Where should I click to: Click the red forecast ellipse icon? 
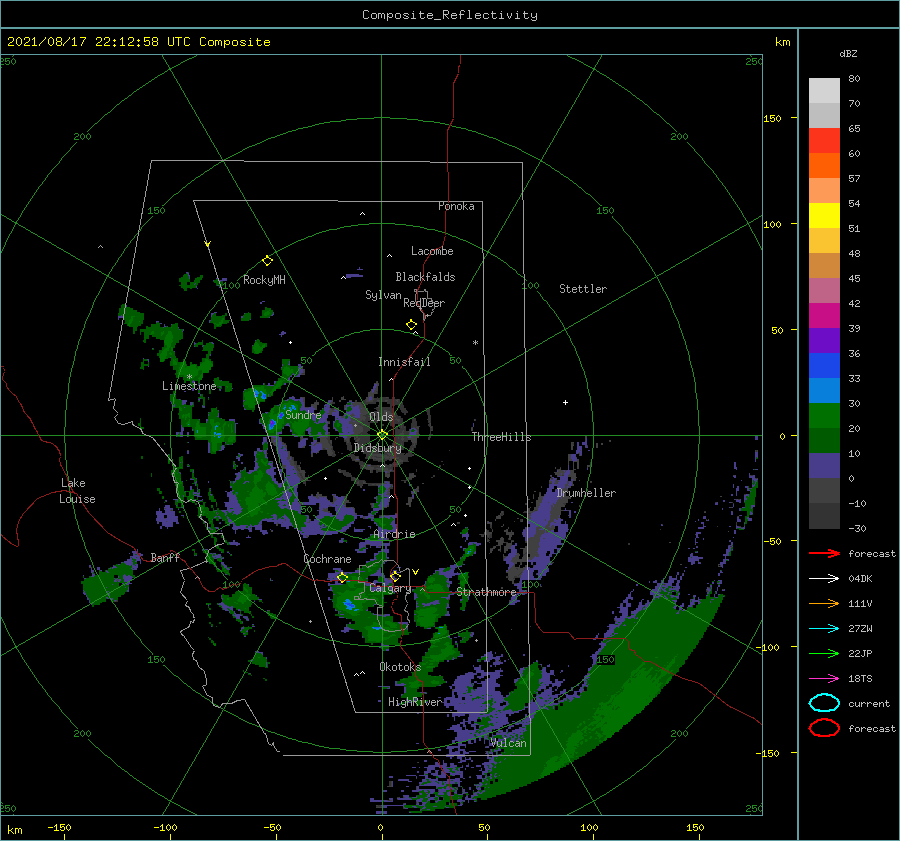coord(824,728)
